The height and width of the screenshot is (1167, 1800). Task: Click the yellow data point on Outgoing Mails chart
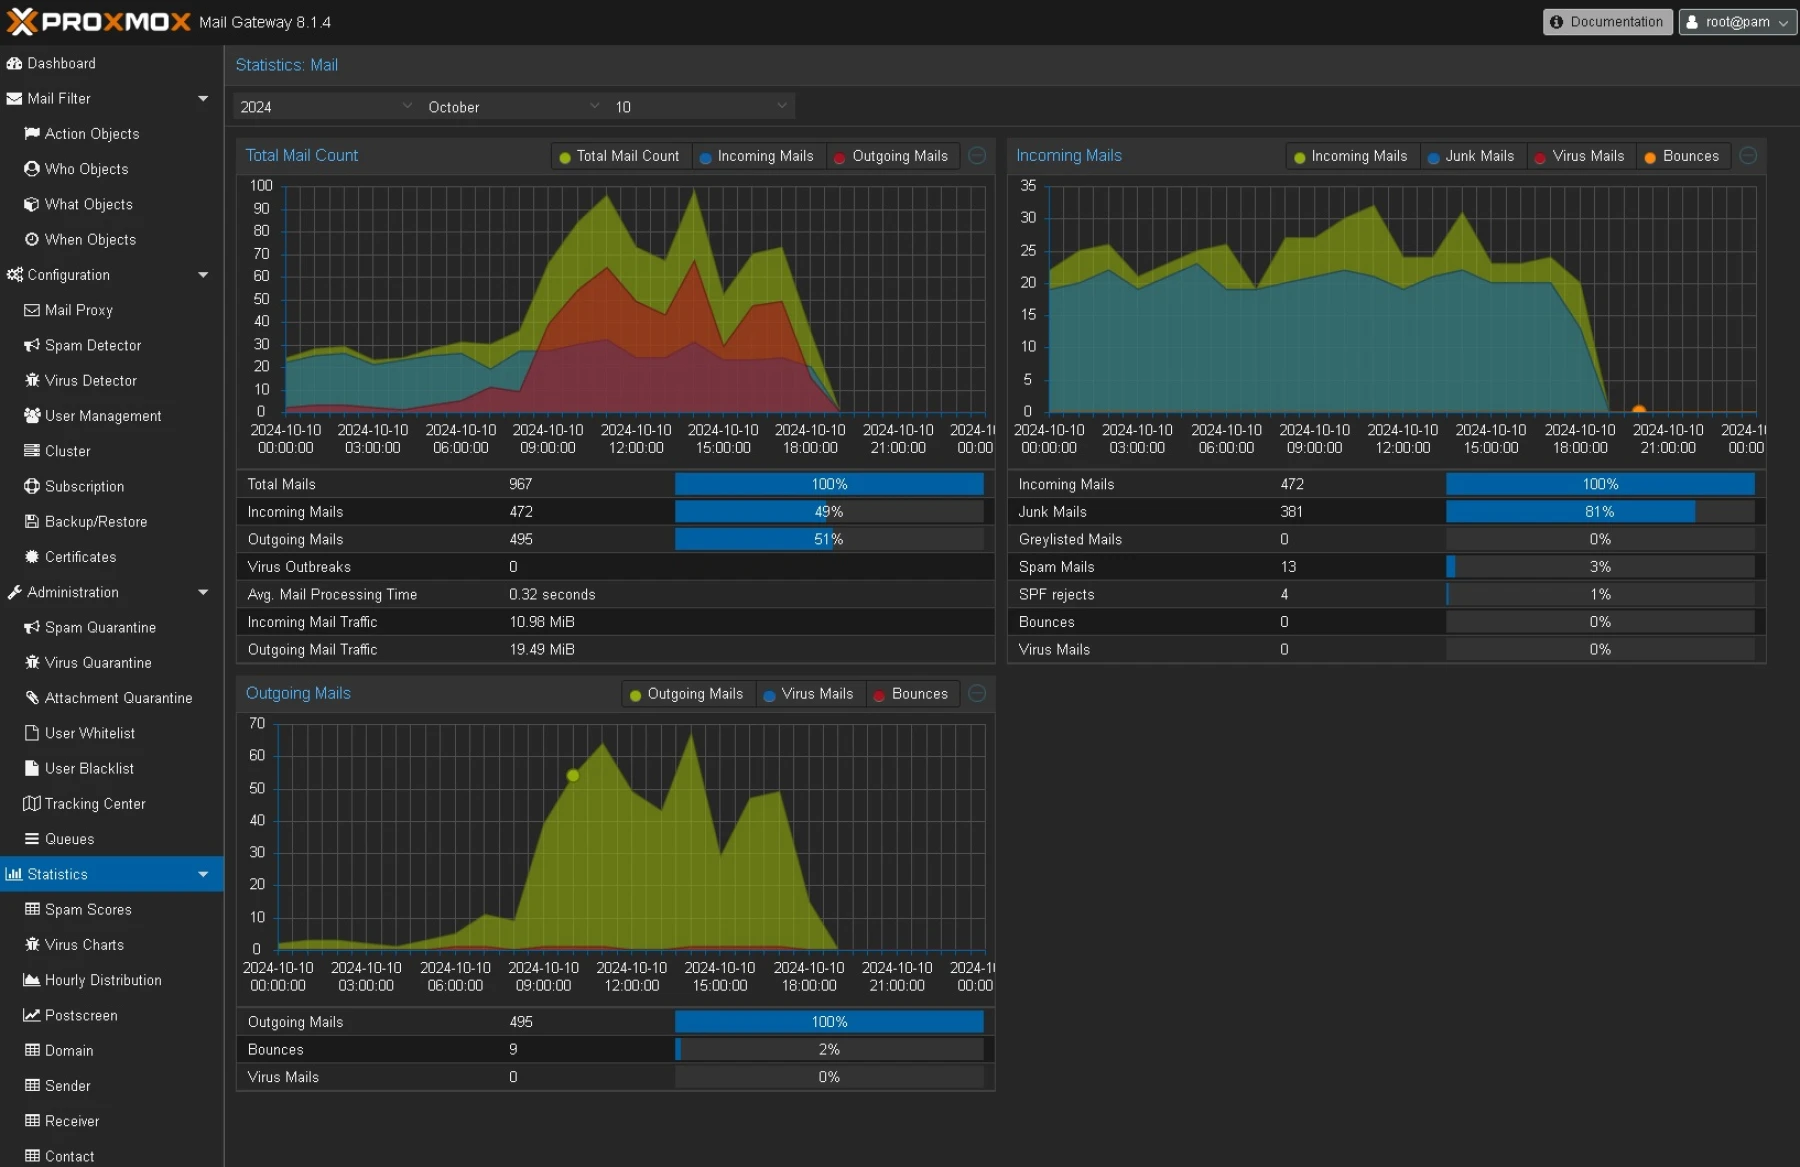(573, 775)
